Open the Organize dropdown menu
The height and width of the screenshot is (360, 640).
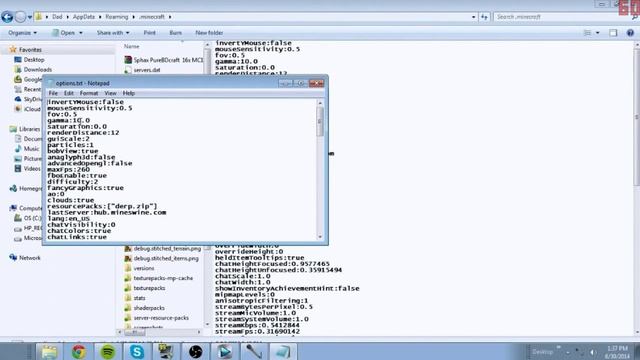(22, 33)
